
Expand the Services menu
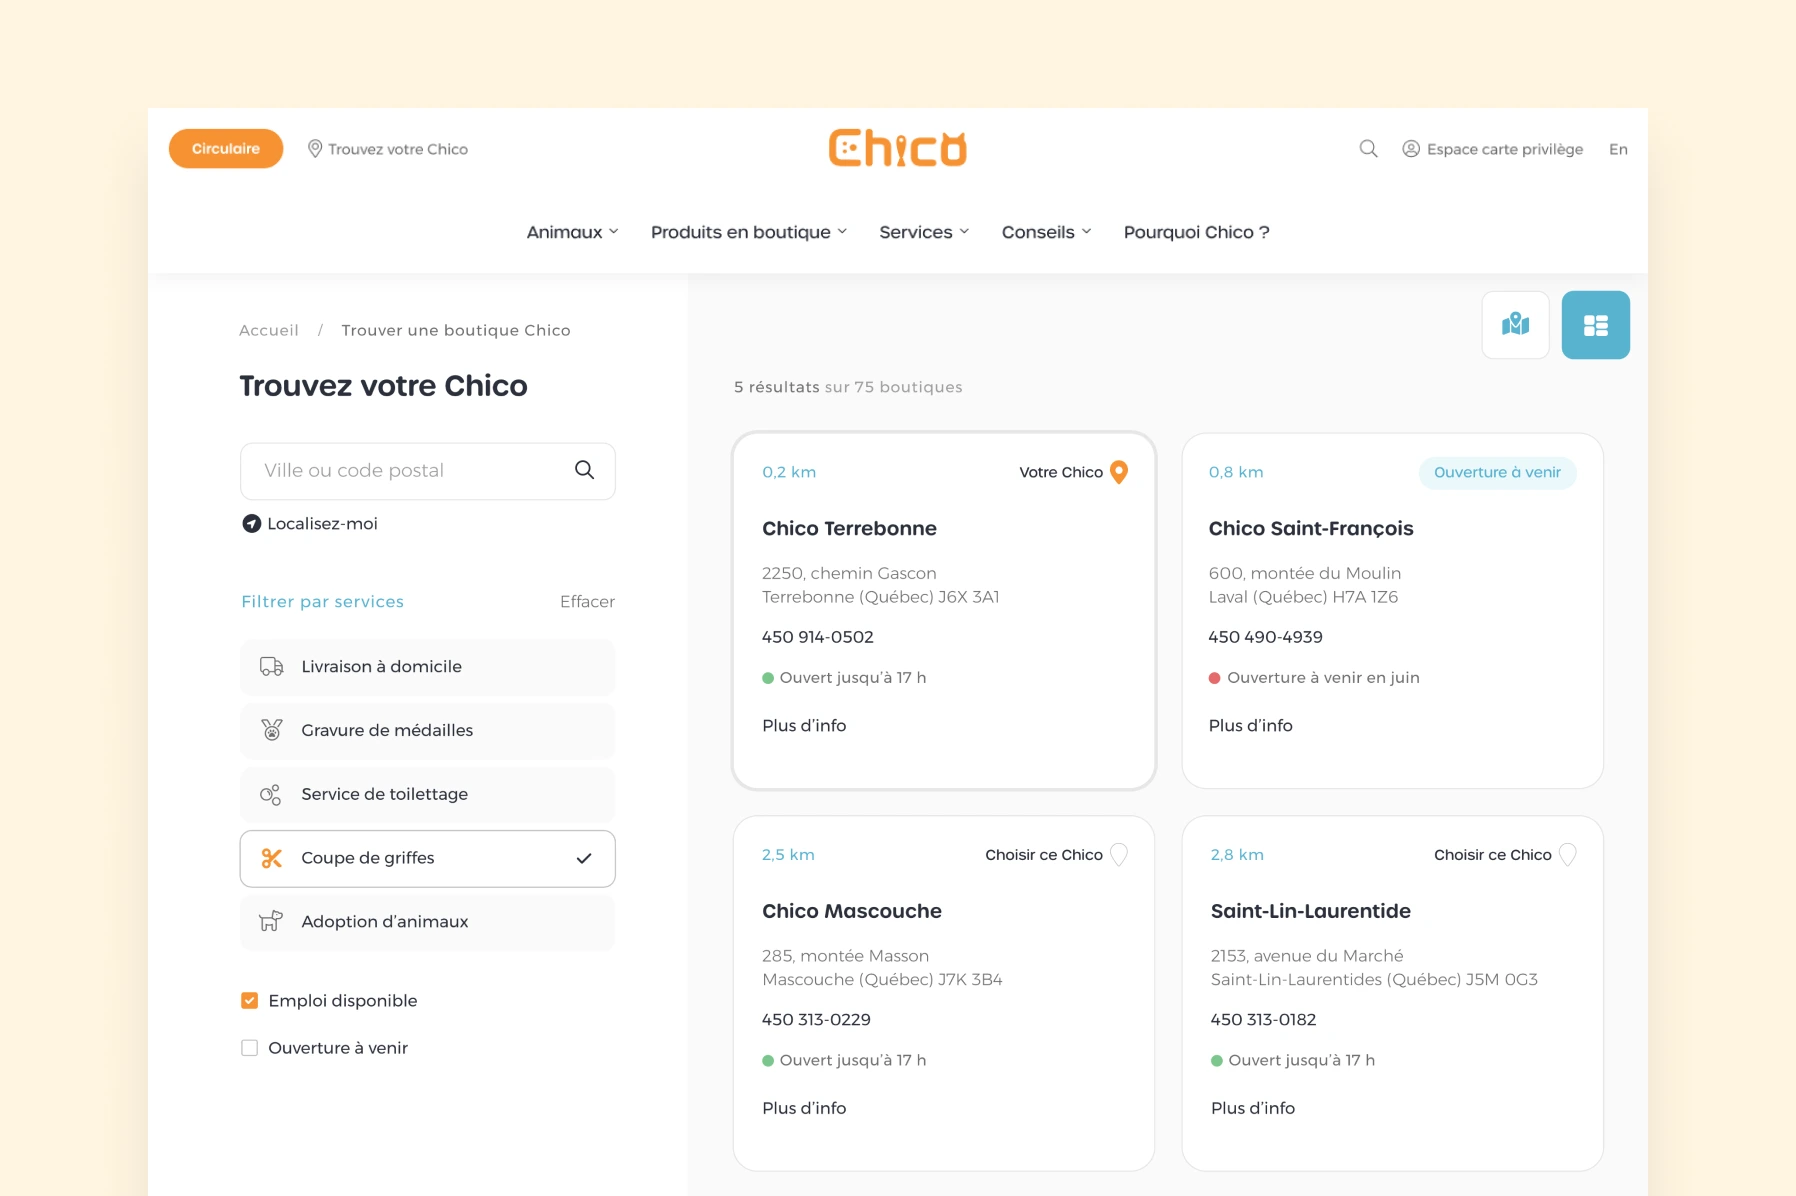point(924,232)
